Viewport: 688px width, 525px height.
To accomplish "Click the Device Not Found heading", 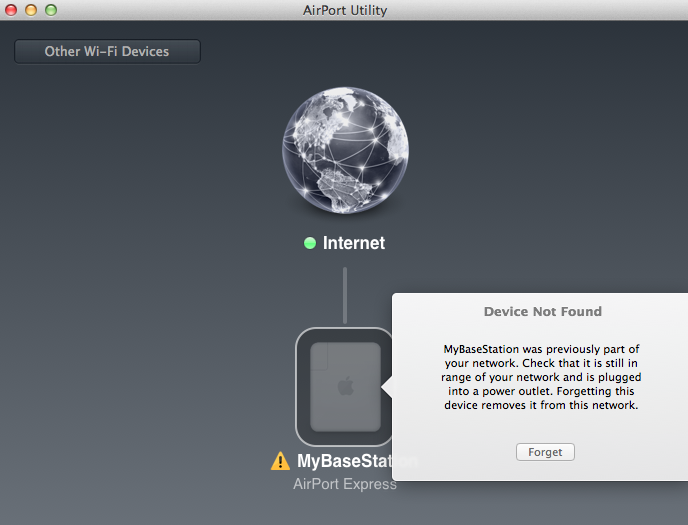I will [543, 311].
